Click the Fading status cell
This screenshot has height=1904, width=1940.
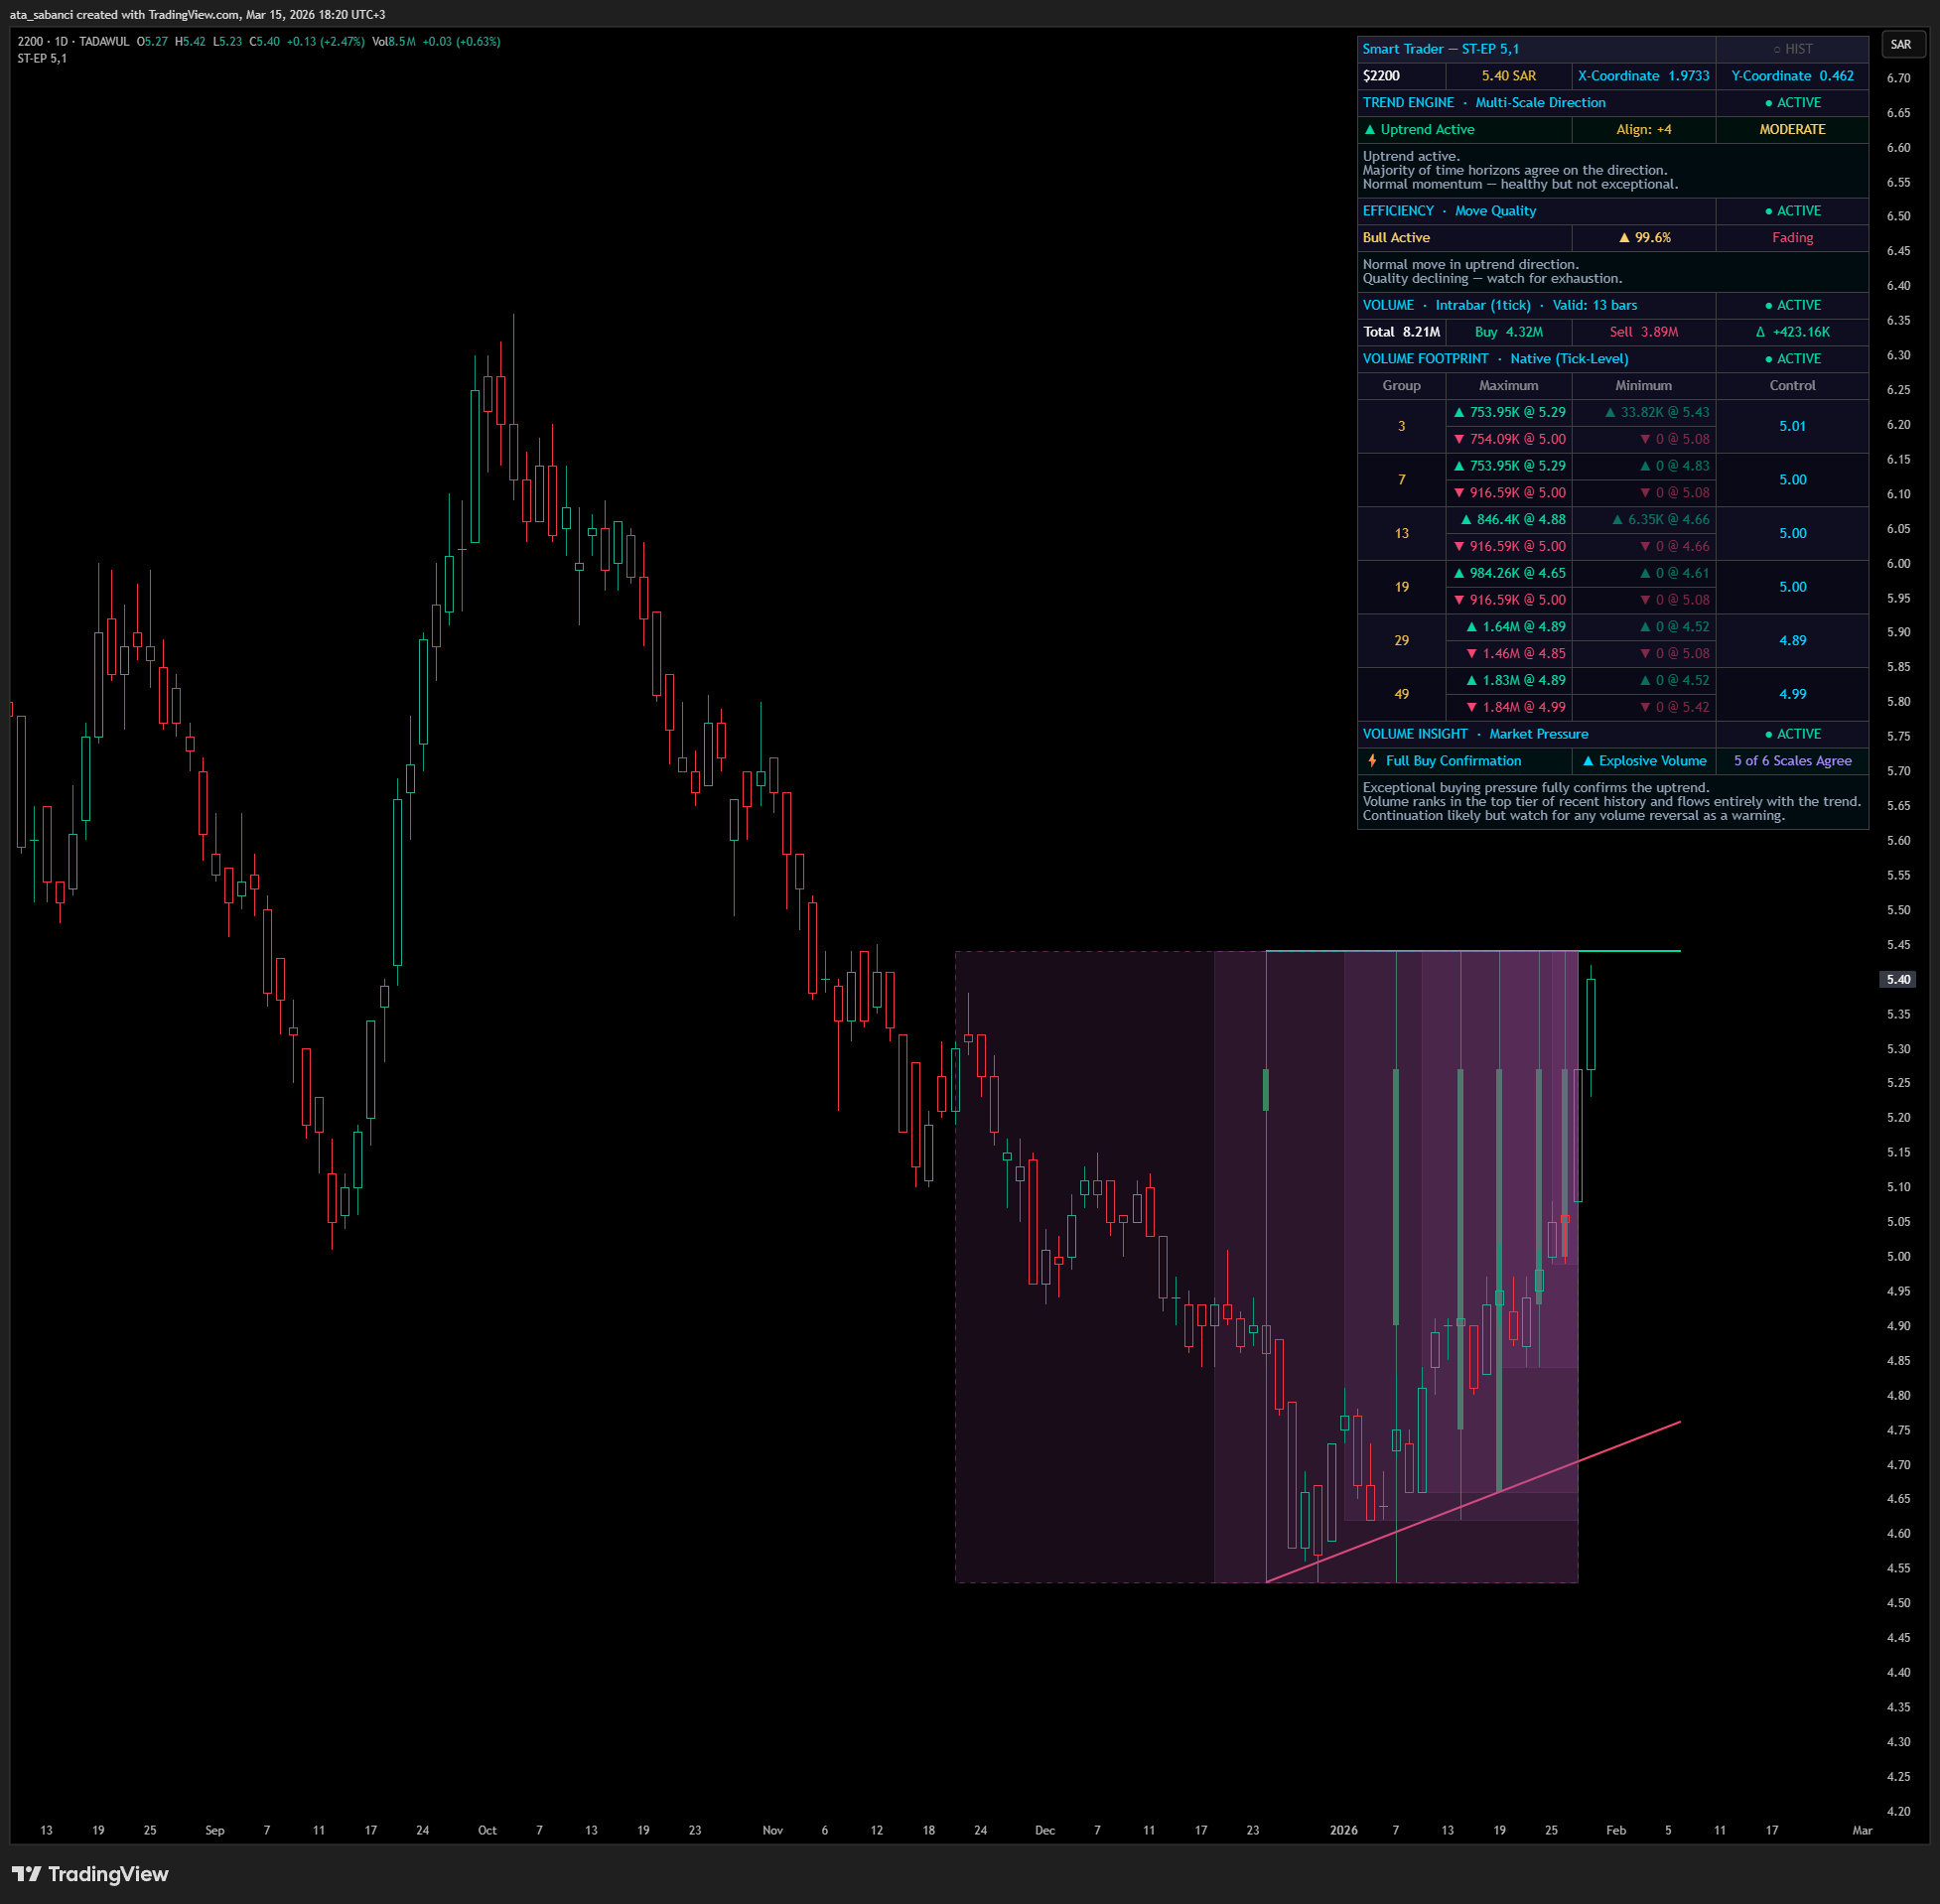click(1792, 238)
